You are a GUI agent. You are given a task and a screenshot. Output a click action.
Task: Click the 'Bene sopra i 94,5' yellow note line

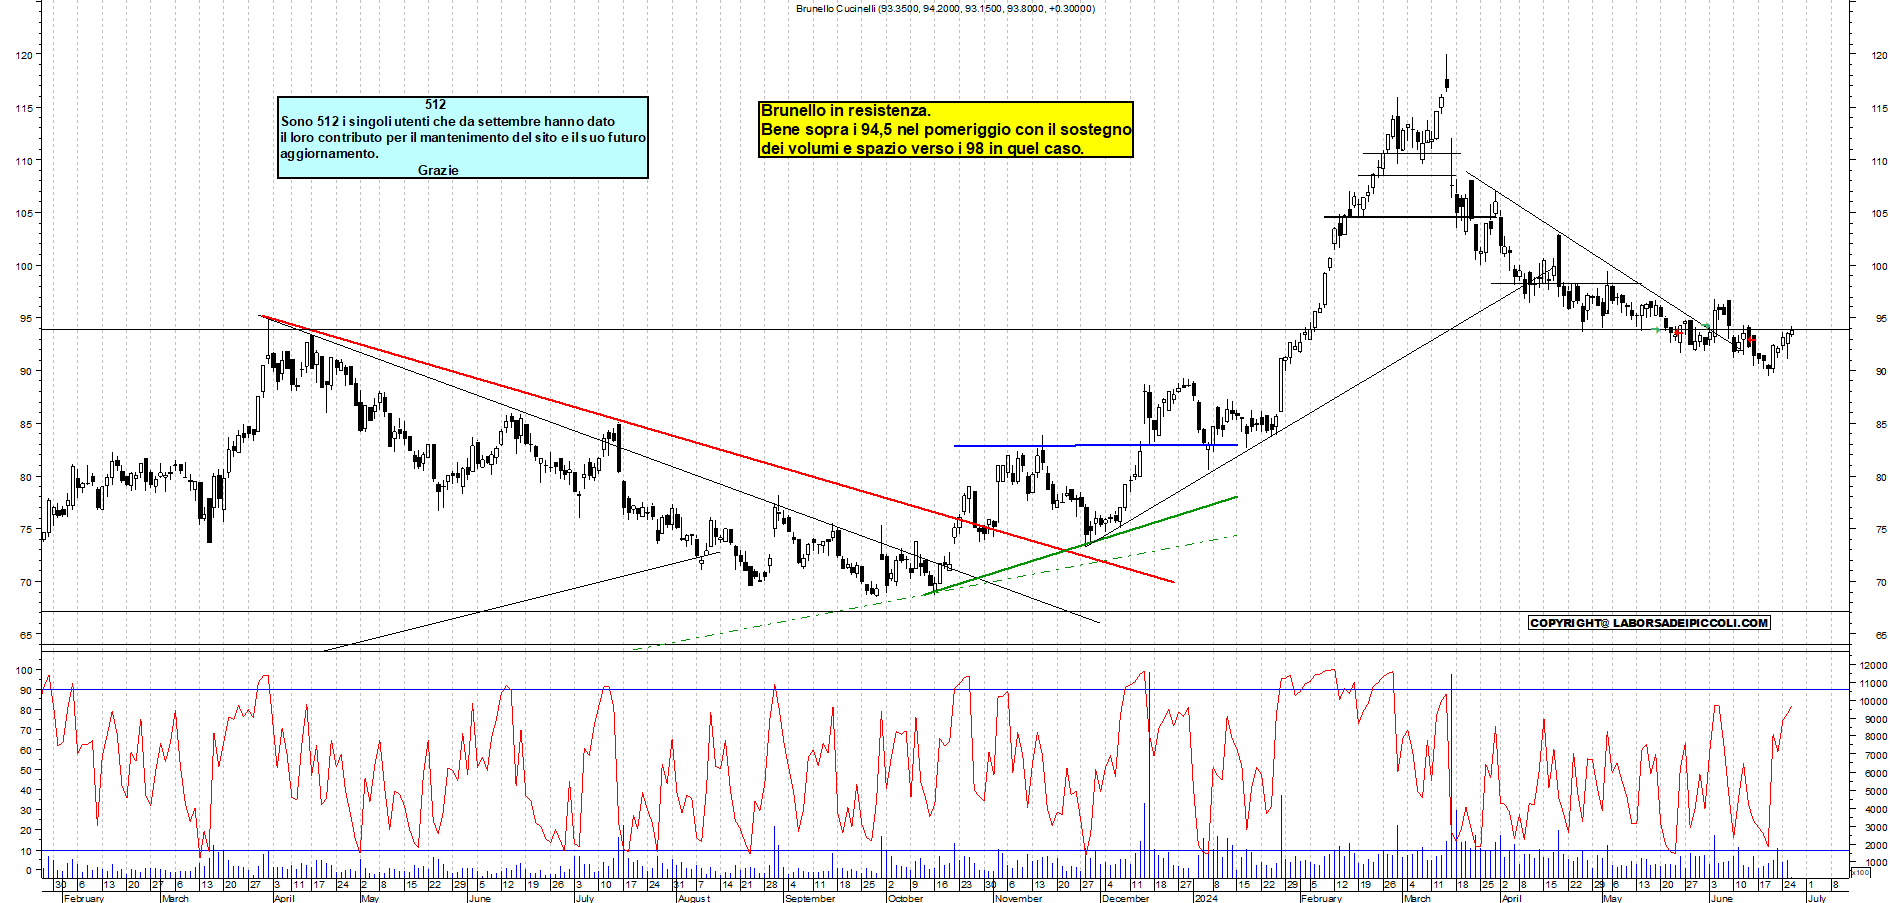[946, 129]
